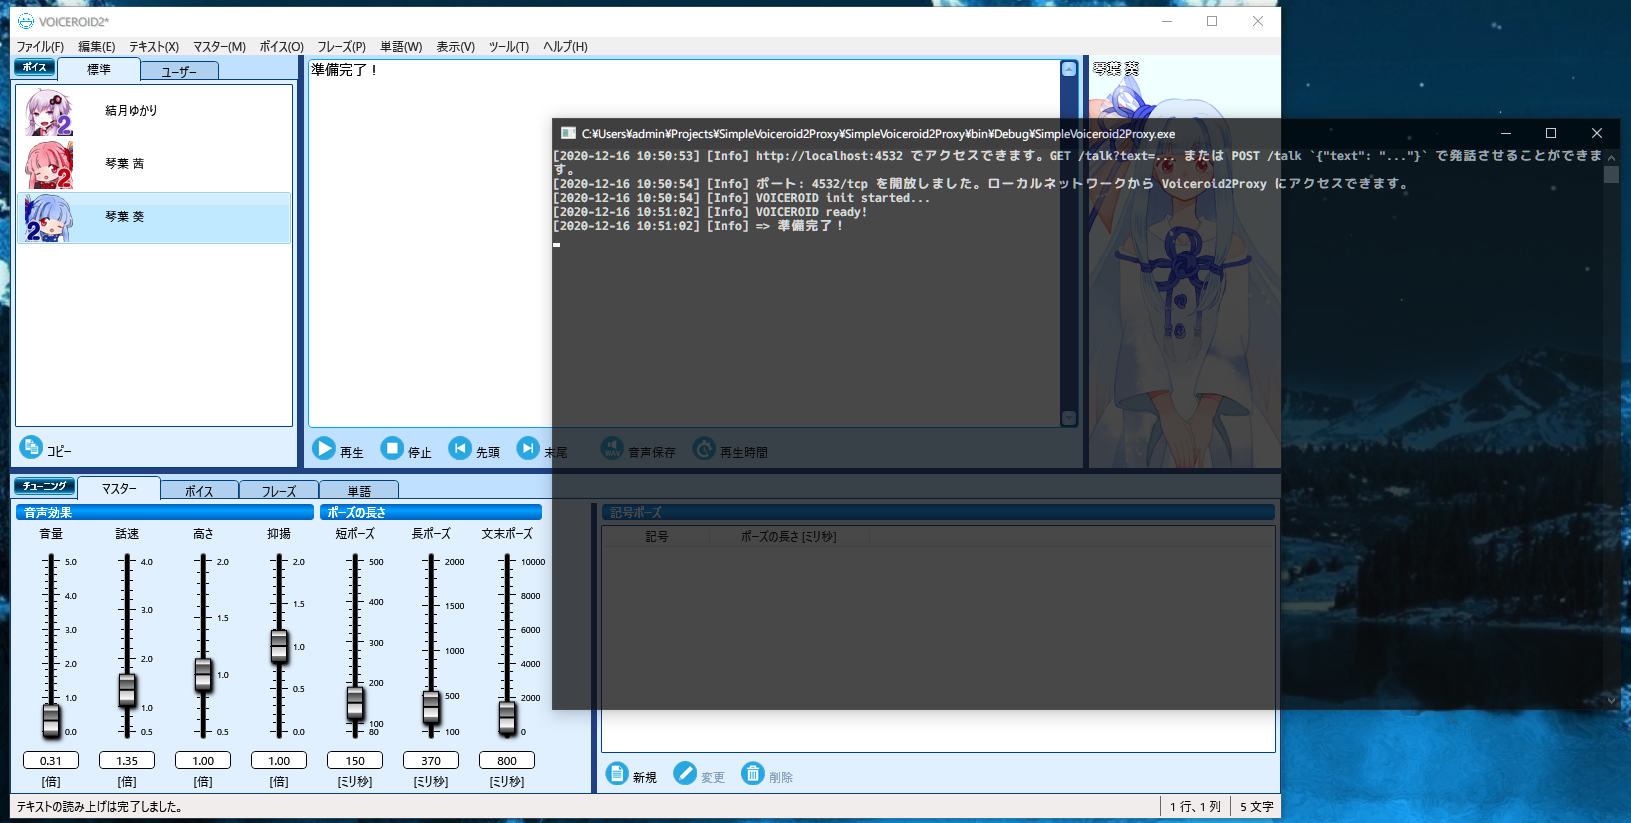Image resolution: width=1631 pixels, height=823 pixels.
Task: Select the フレーズ tuning tab
Action: (x=279, y=490)
